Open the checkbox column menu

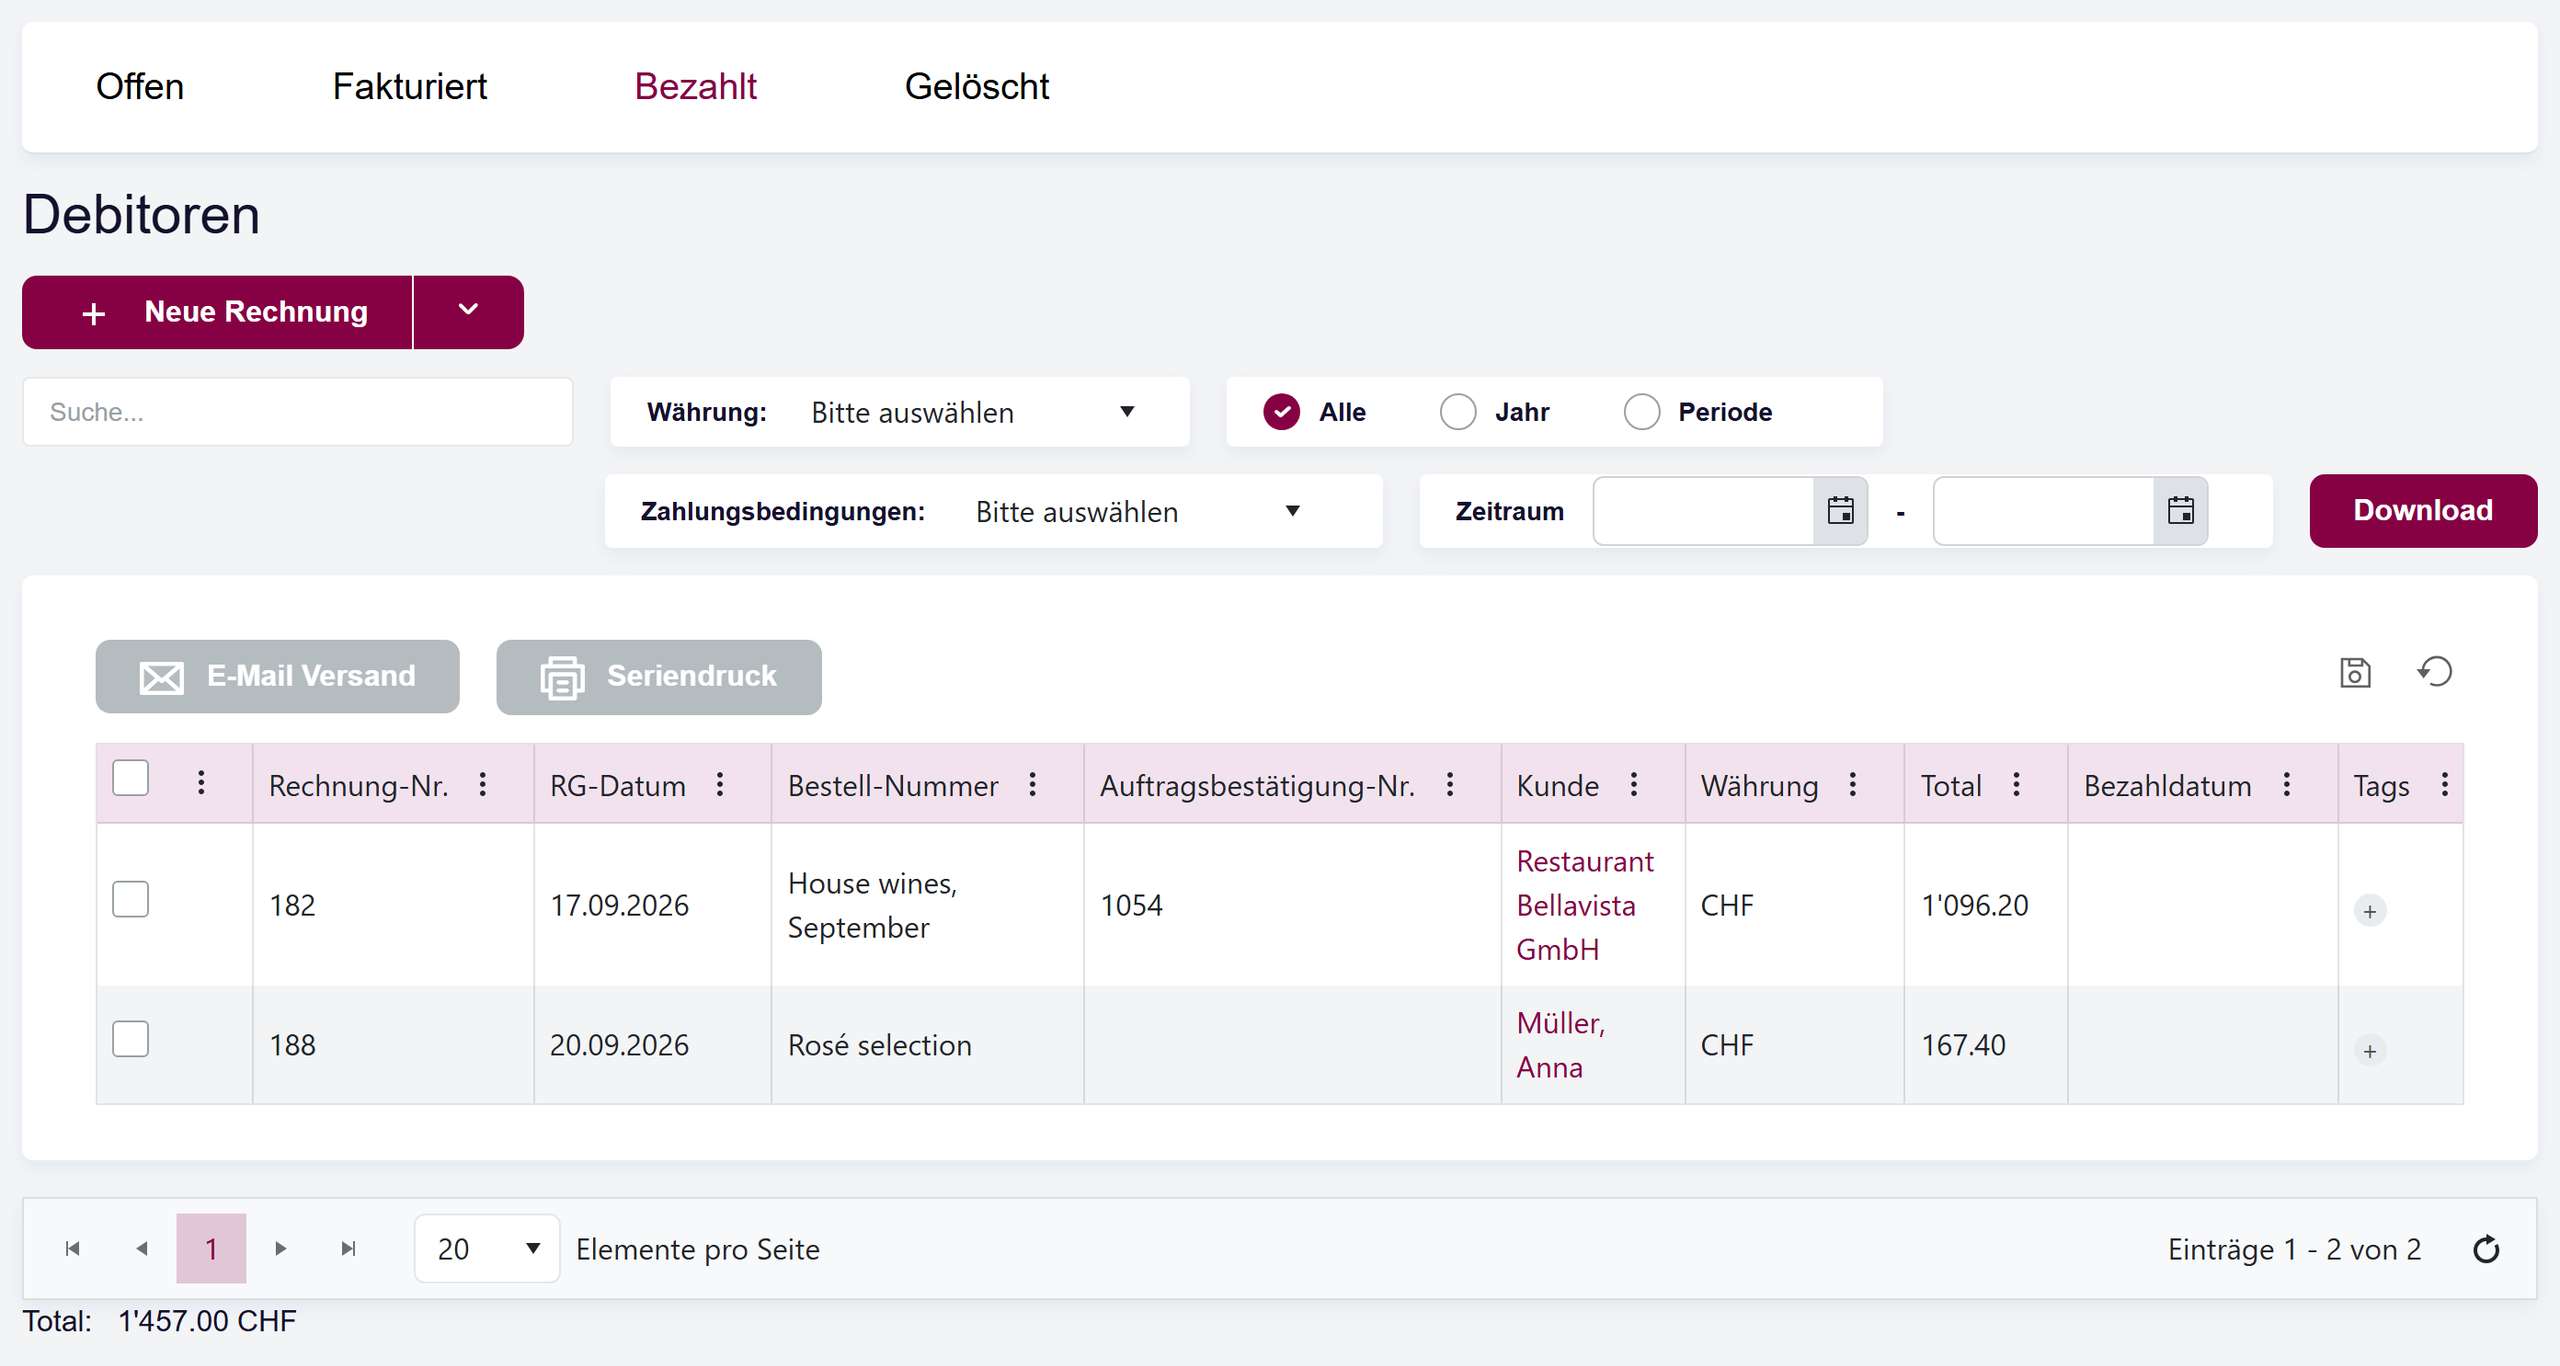[x=201, y=783]
